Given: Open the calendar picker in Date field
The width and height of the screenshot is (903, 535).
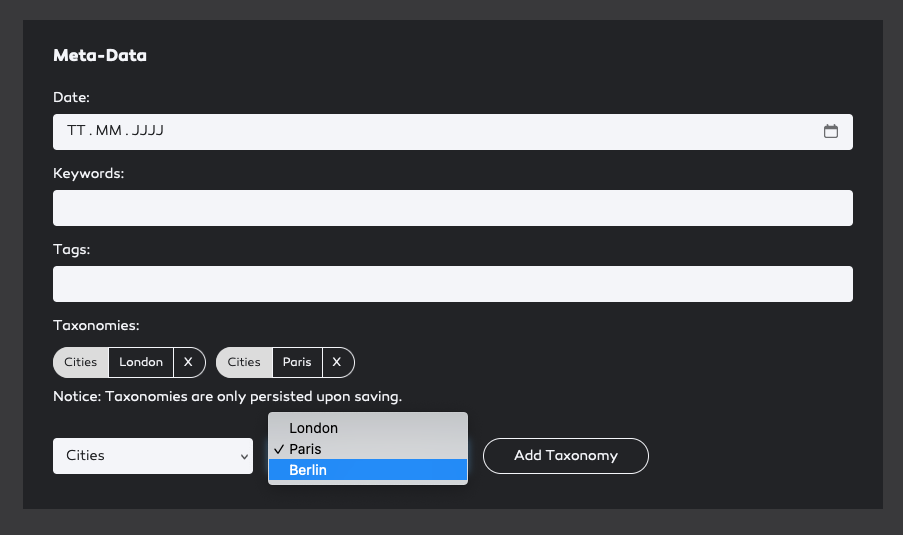Looking at the screenshot, I should coord(830,131).
